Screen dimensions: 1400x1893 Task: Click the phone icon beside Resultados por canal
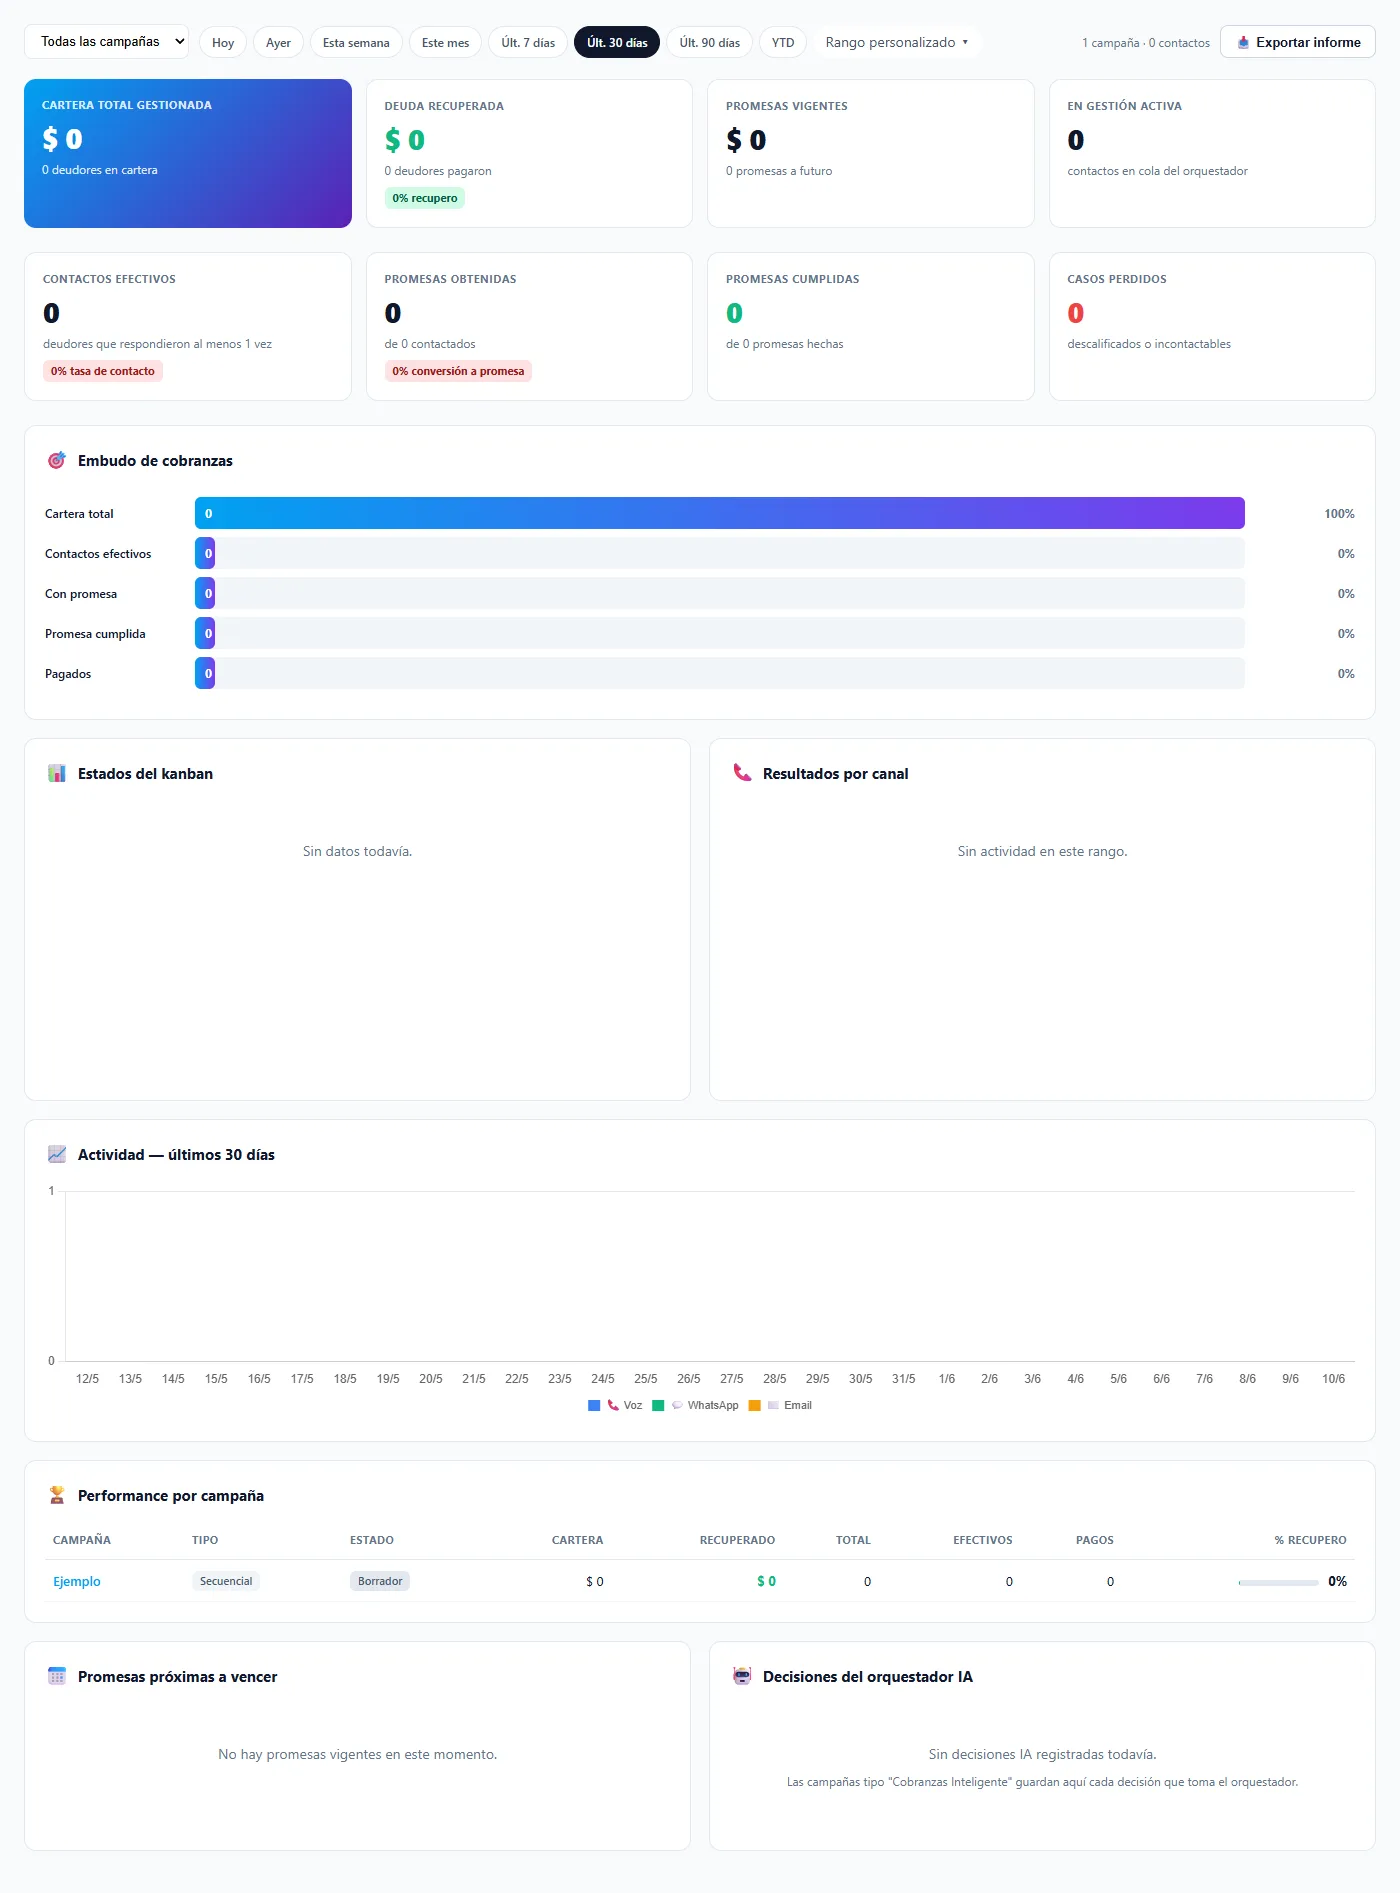742,773
